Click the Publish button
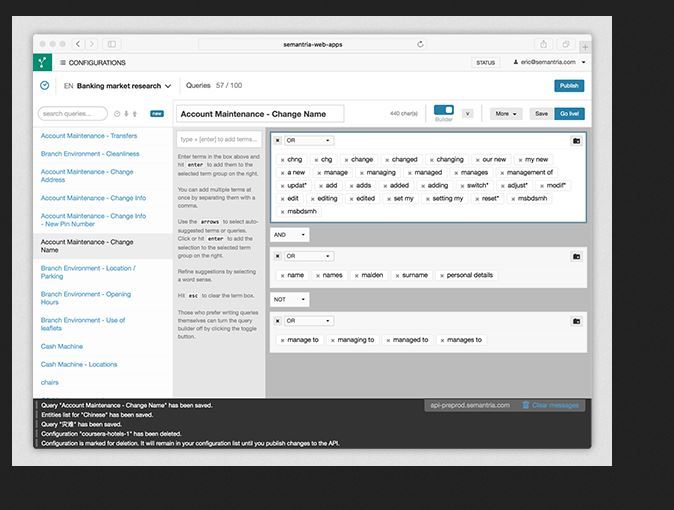Image resolution: width=674 pixels, height=510 pixels. [x=569, y=86]
